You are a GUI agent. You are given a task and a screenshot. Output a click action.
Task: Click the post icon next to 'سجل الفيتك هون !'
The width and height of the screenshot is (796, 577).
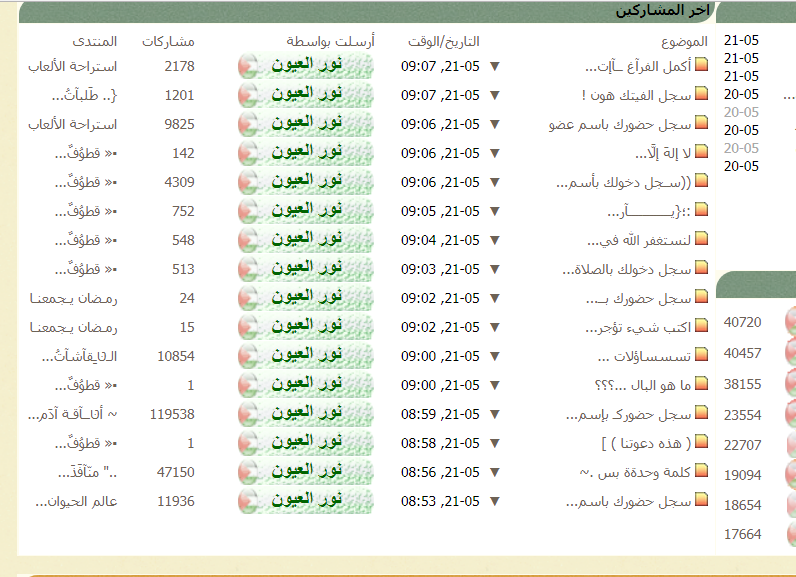pyautogui.click(x=701, y=96)
